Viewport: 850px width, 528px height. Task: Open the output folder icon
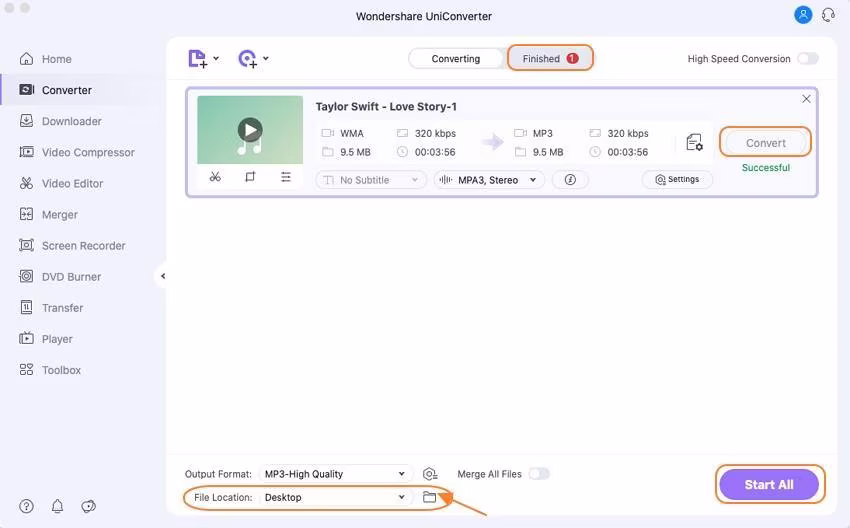pyautogui.click(x=429, y=497)
